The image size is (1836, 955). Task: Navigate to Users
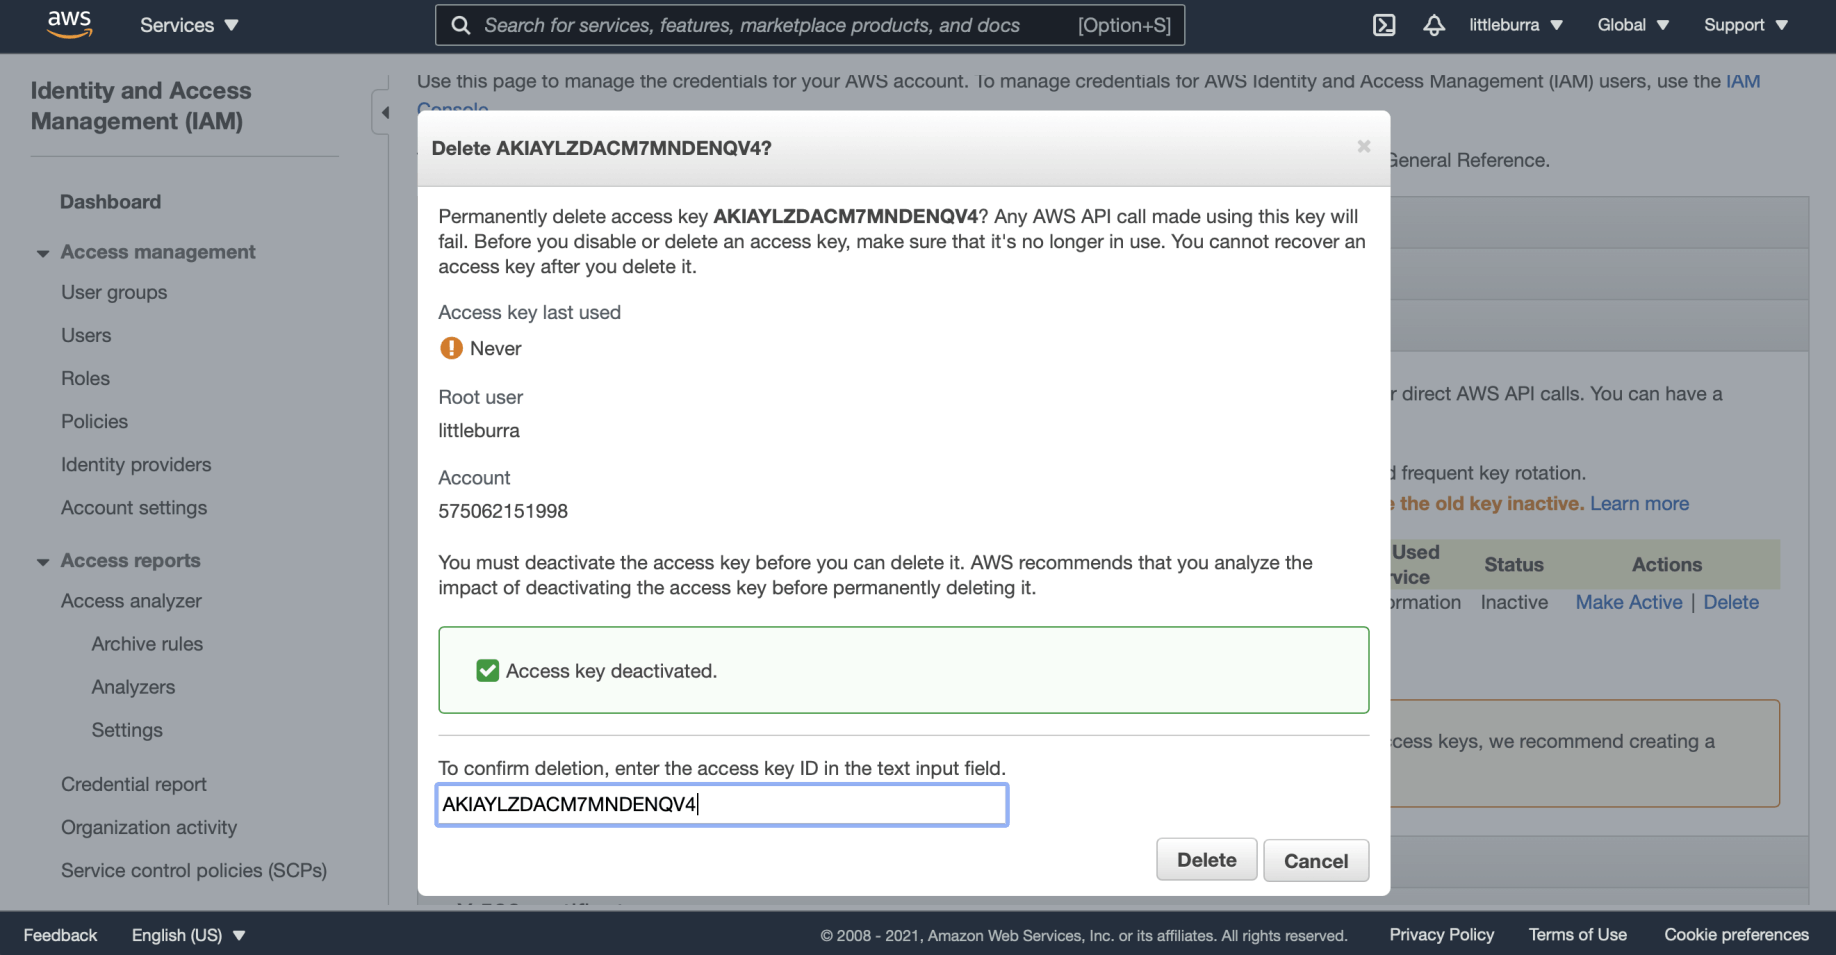86,335
